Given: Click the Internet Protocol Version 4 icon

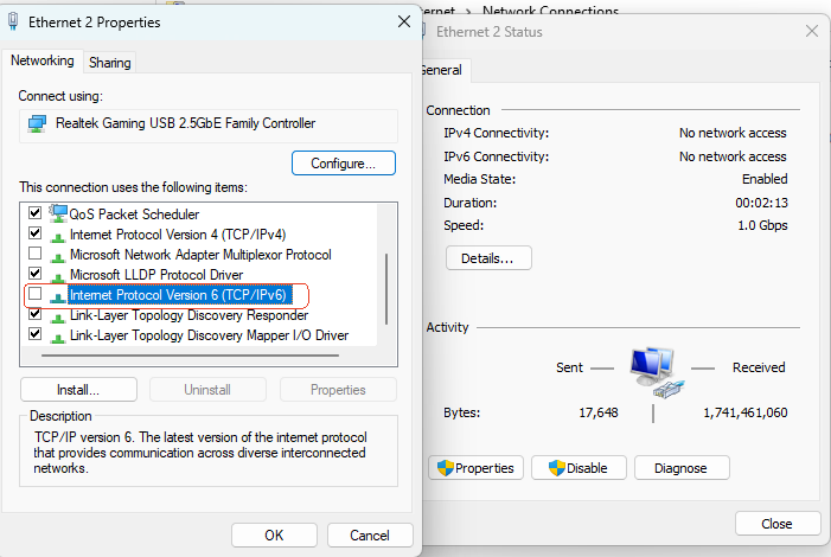Looking at the screenshot, I should pos(58,235).
